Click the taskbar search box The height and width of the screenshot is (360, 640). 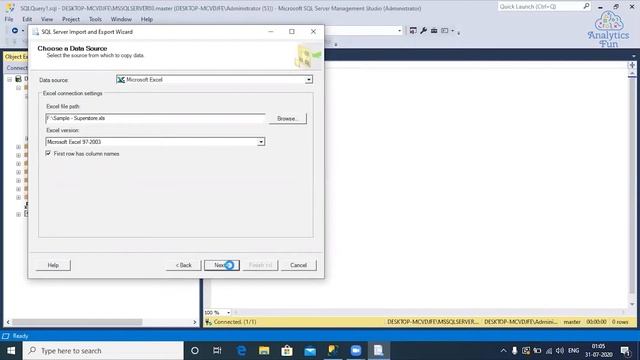click(103, 351)
